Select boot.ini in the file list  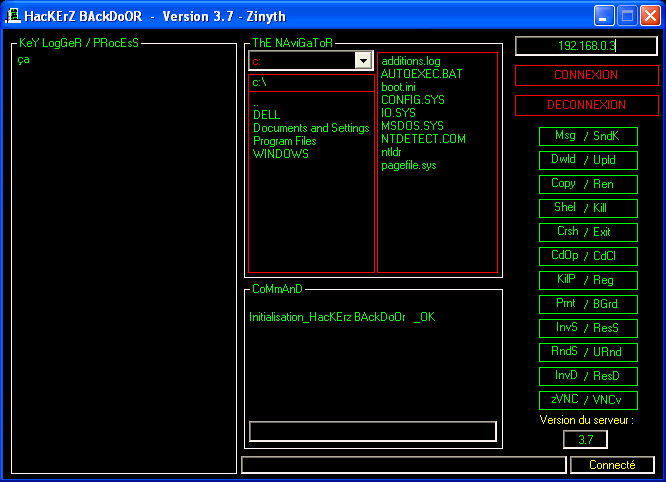[399, 87]
